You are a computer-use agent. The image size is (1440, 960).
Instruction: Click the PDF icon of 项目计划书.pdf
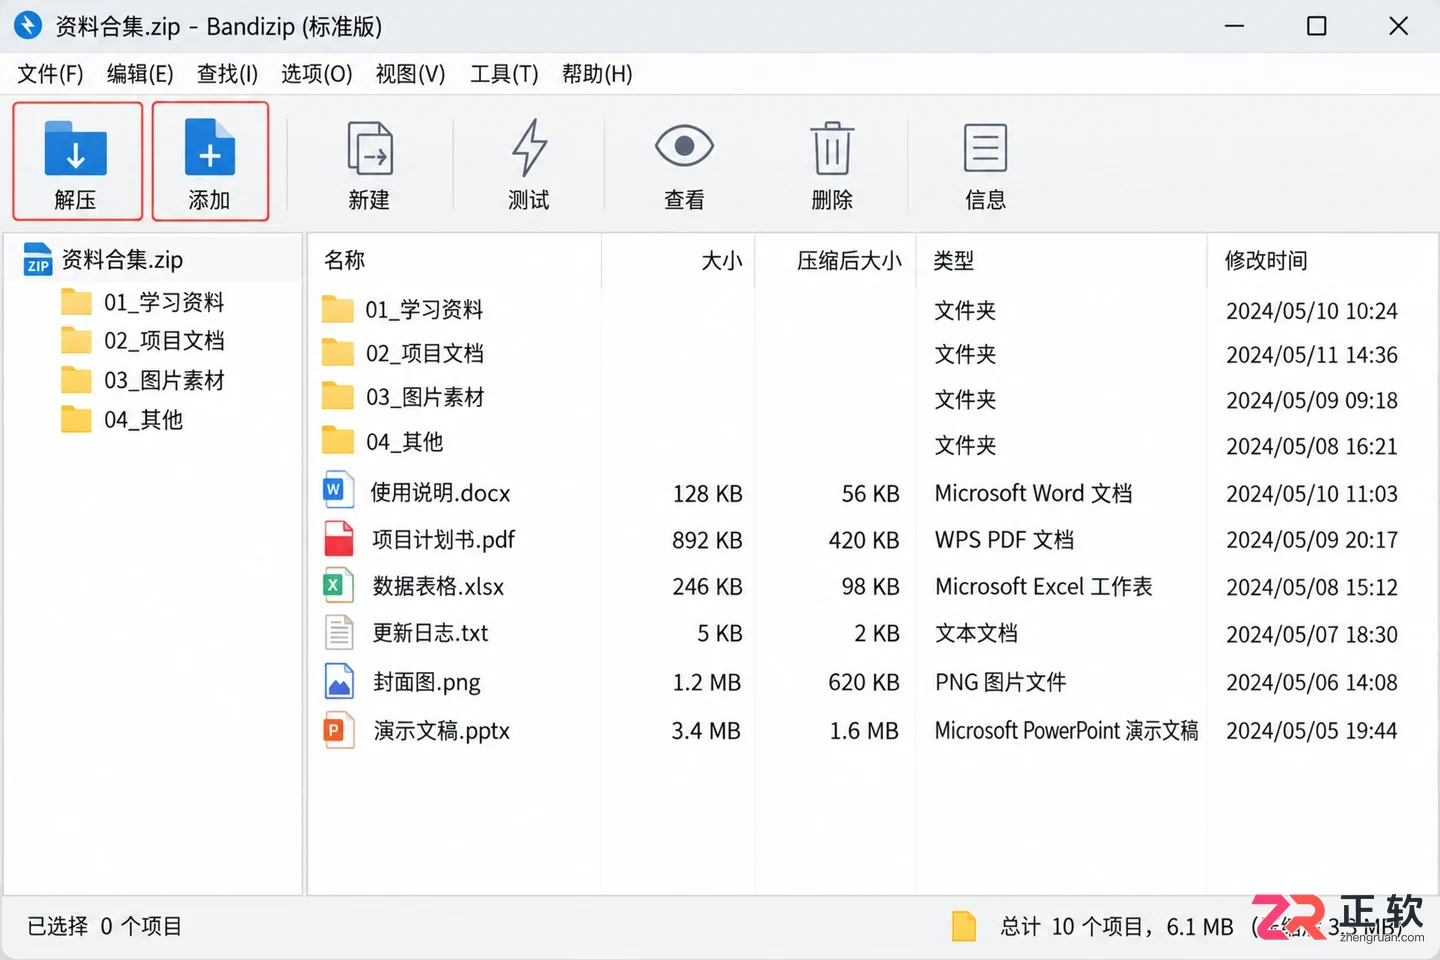pyautogui.click(x=338, y=538)
